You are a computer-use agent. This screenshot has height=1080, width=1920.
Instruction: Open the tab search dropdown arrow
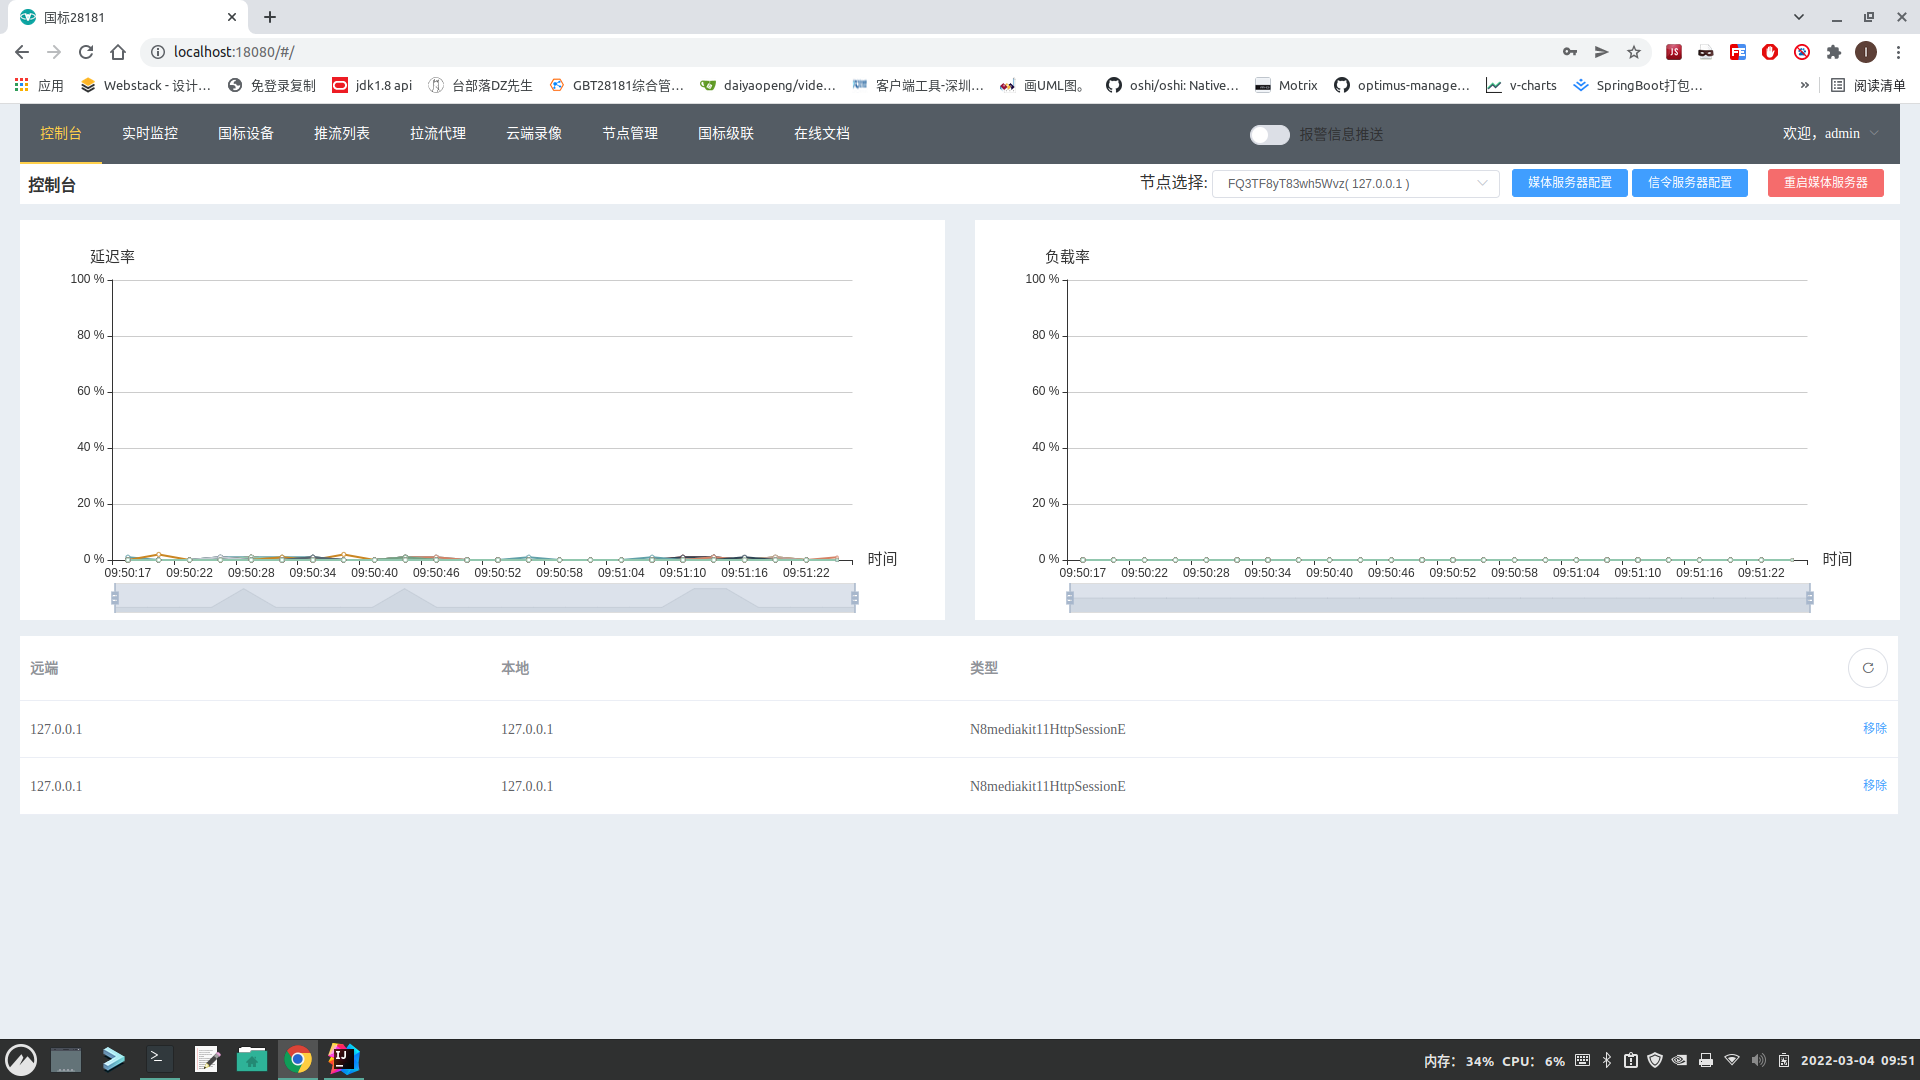pos(1799,17)
